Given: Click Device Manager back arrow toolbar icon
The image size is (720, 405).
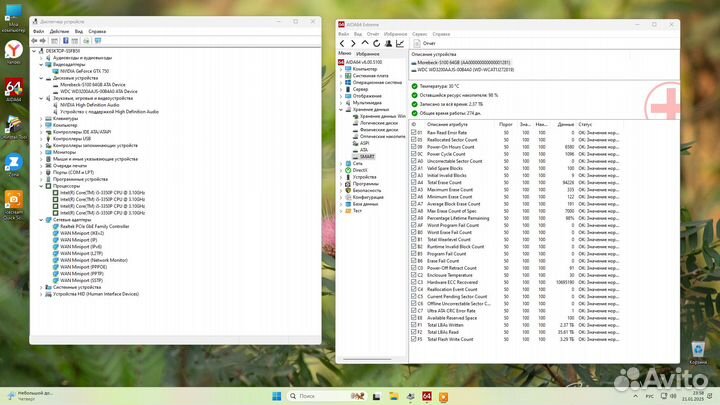Looking at the screenshot, I should click(x=34, y=41).
